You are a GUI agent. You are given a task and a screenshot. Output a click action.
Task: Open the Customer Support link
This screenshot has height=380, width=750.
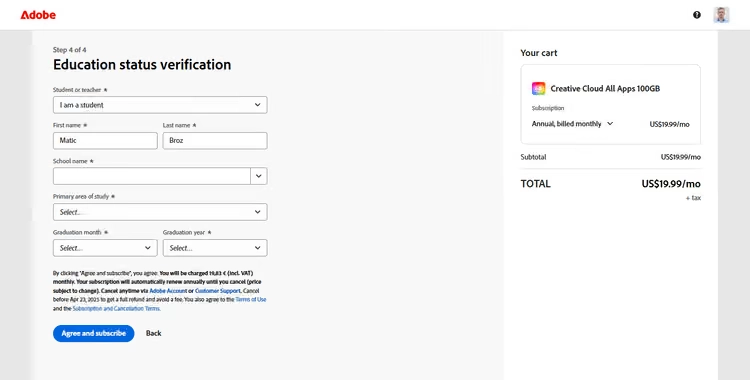click(218, 291)
